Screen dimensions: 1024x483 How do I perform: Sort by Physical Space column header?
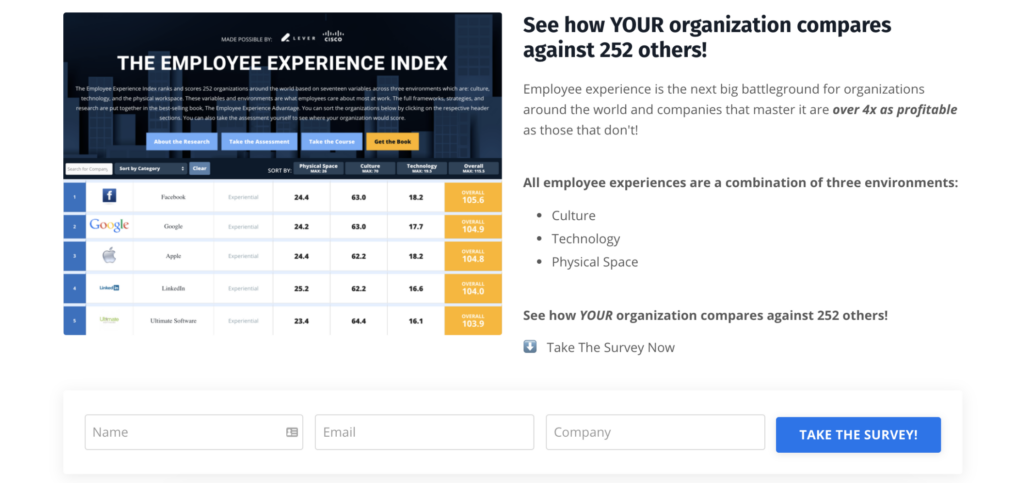(x=318, y=168)
